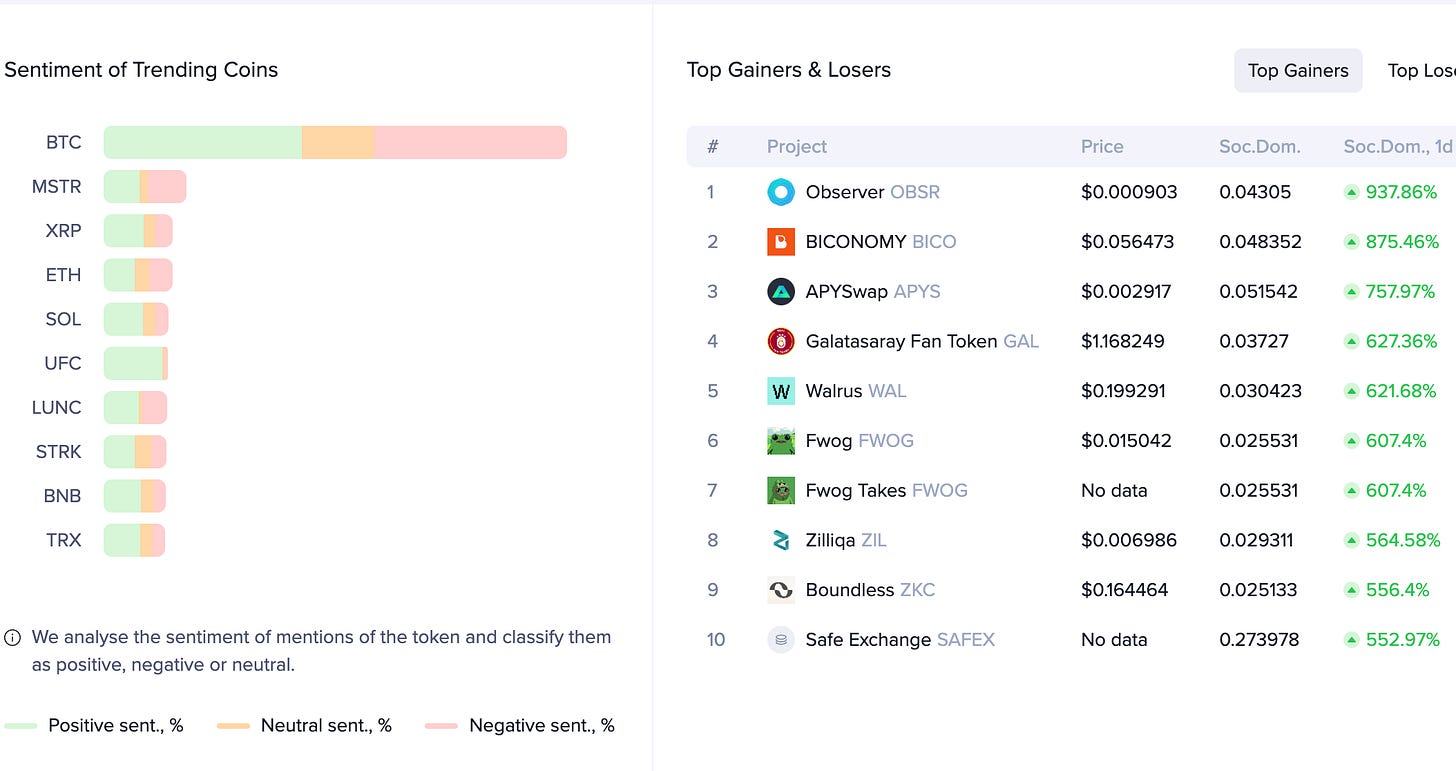The image size is (1456, 771).
Task: Click green up arrow beside 875.46%
Action: pyautogui.click(x=1351, y=242)
